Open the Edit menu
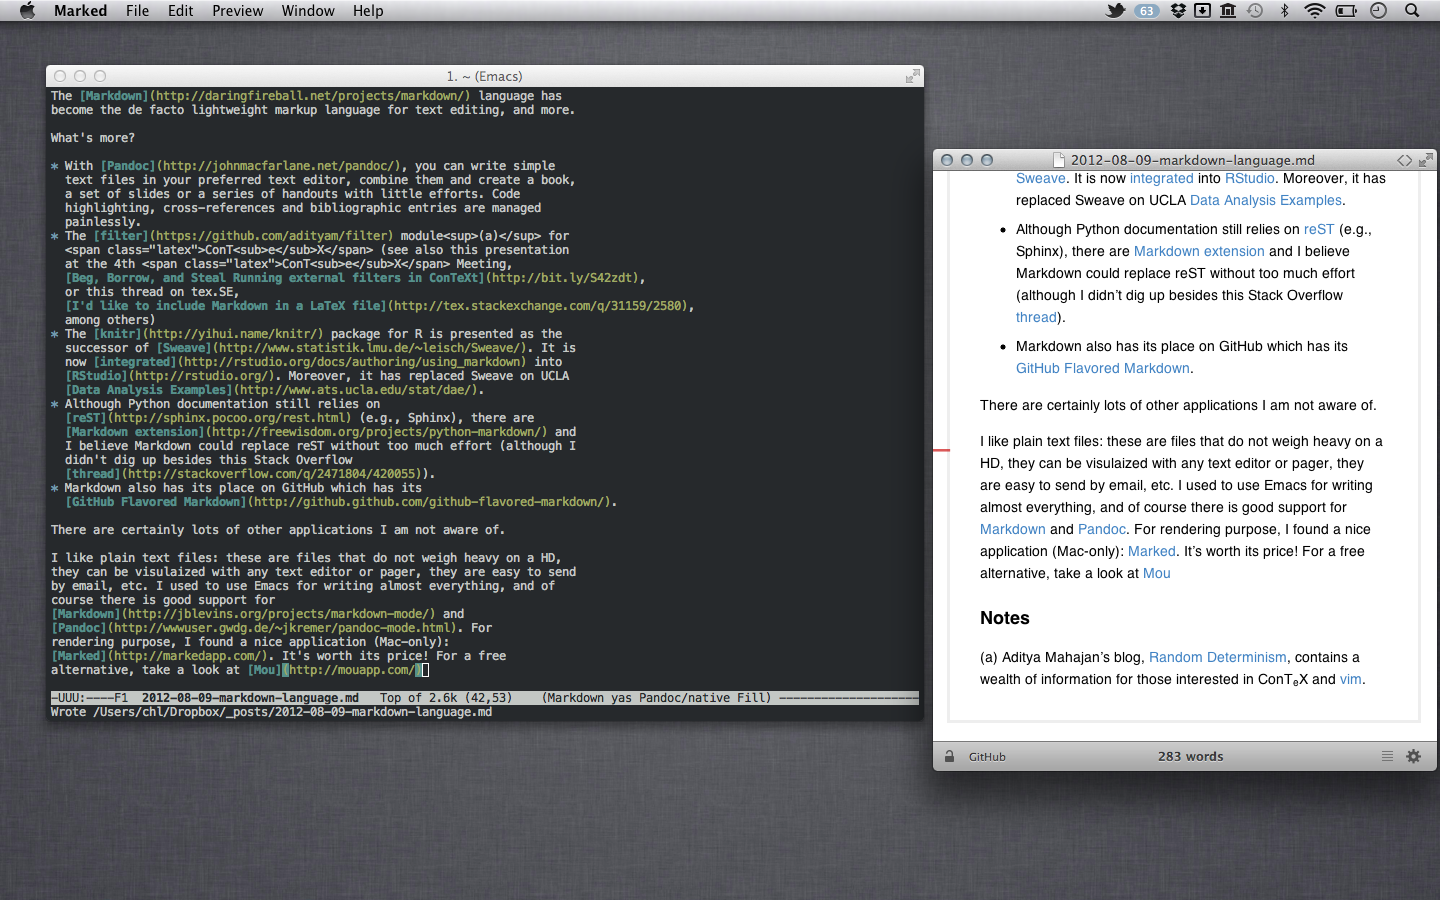1440x900 pixels. tap(181, 11)
